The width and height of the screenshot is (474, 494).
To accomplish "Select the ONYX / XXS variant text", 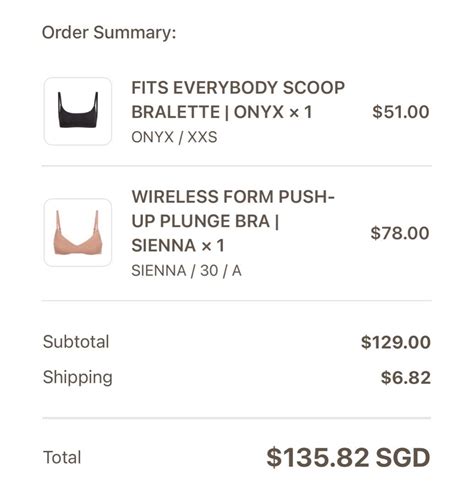I will [x=174, y=137].
